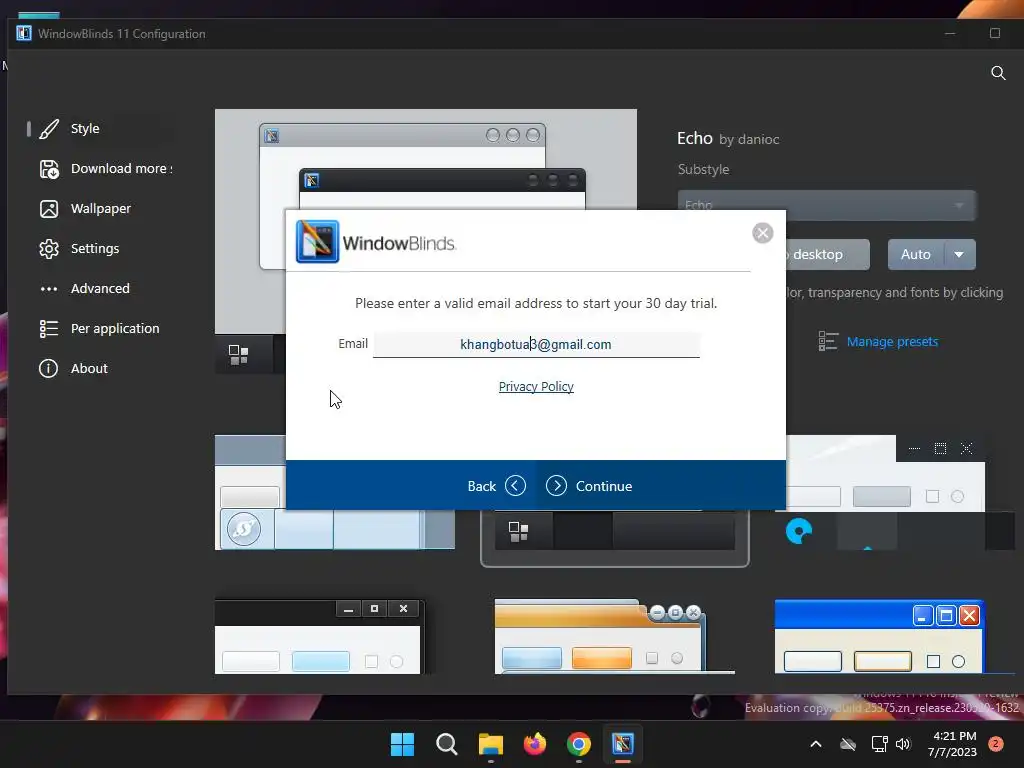Image resolution: width=1024 pixels, height=768 pixels.
Task: Click the Back button in dialog
Action: click(496, 486)
